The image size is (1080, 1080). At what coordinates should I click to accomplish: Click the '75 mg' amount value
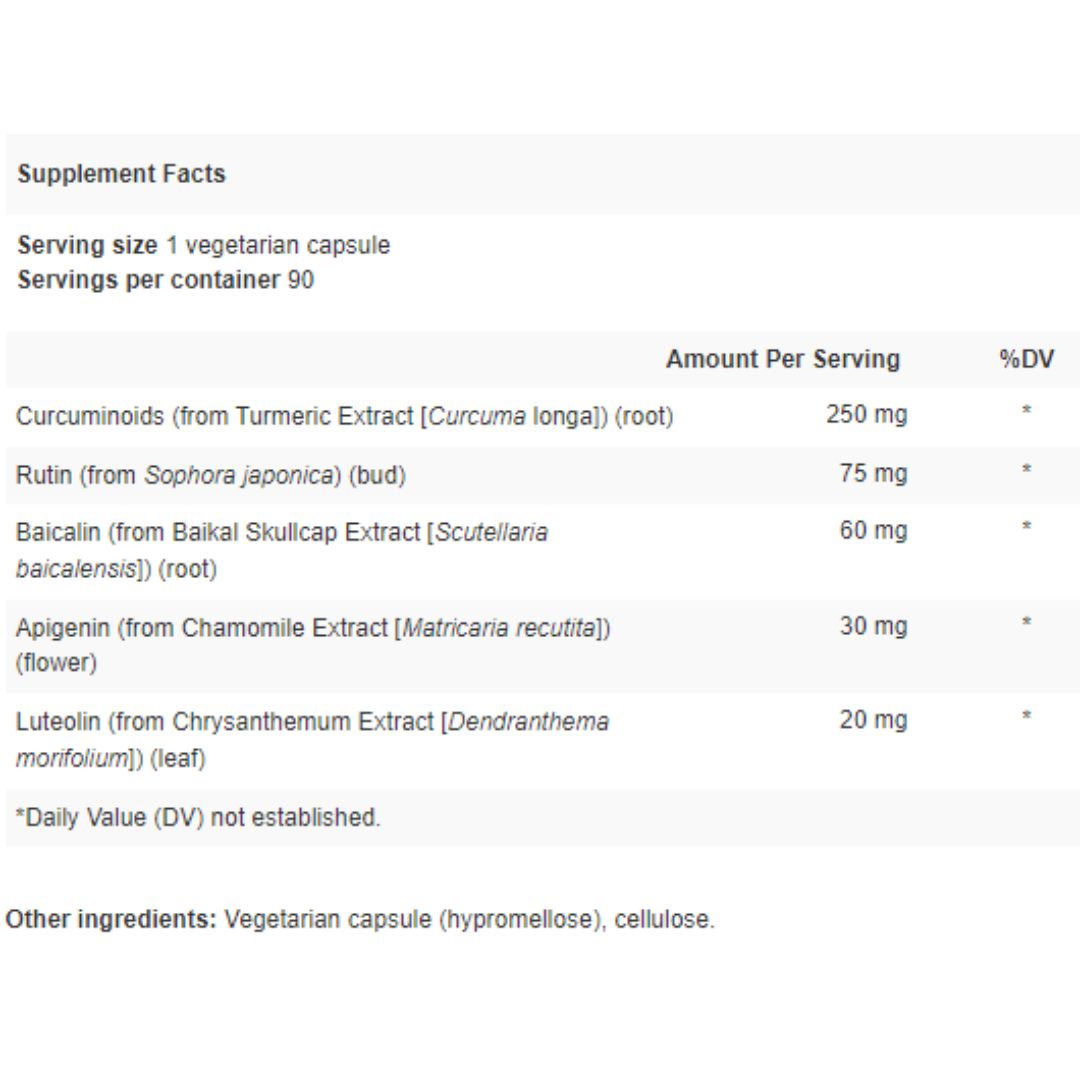click(873, 473)
